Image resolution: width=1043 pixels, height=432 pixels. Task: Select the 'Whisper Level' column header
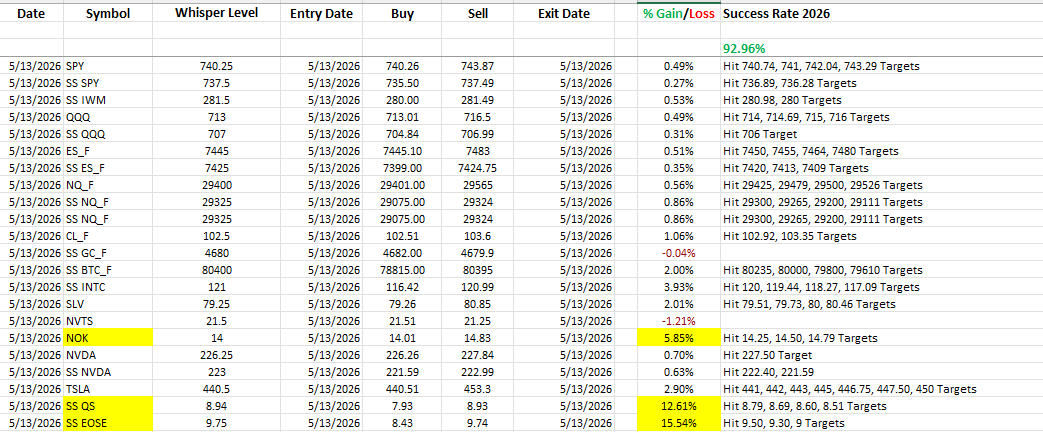(x=216, y=13)
